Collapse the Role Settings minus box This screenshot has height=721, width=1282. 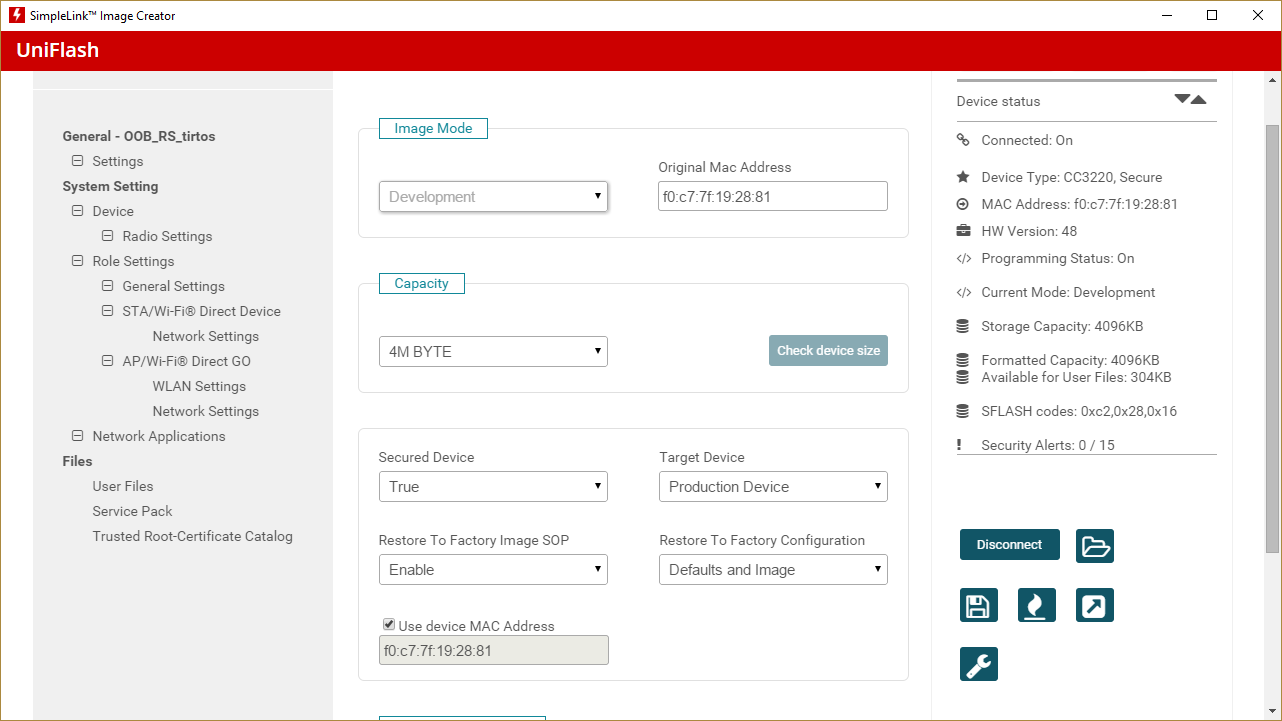(77, 261)
